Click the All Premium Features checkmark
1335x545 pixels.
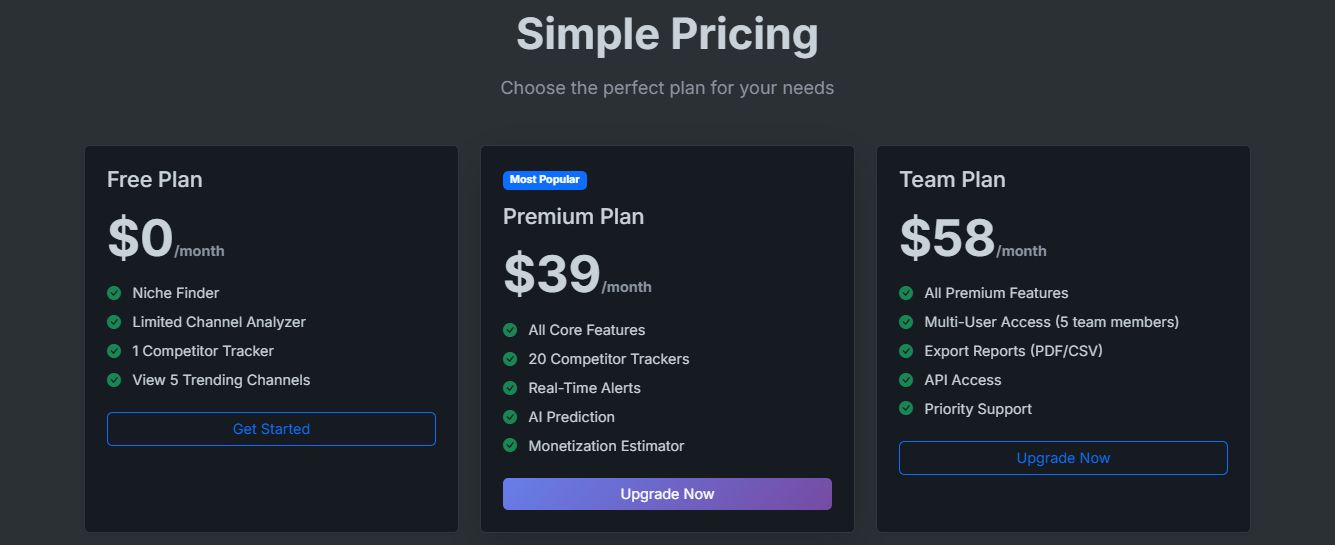(906, 293)
